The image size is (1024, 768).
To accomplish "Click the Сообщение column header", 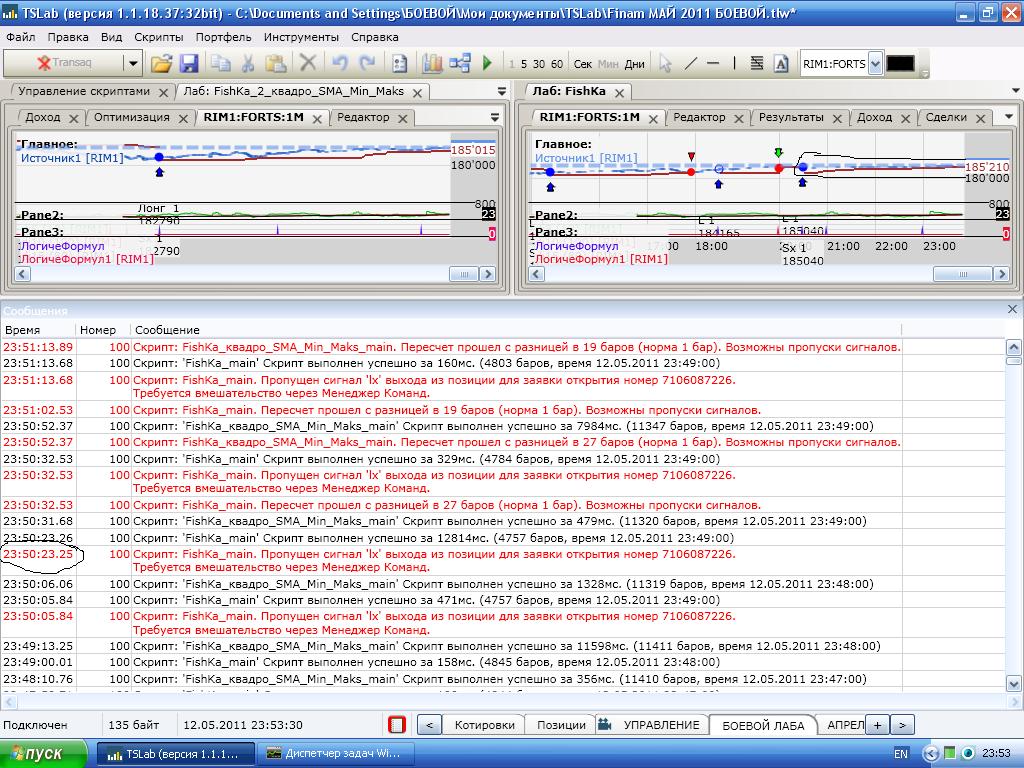I will (x=168, y=330).
